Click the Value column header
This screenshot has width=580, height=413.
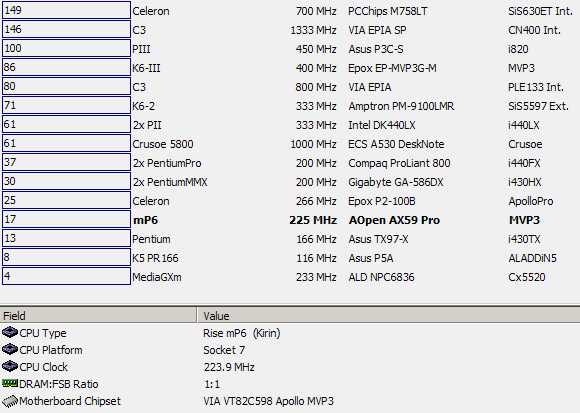pyautogui.click(x=389, y=316)
